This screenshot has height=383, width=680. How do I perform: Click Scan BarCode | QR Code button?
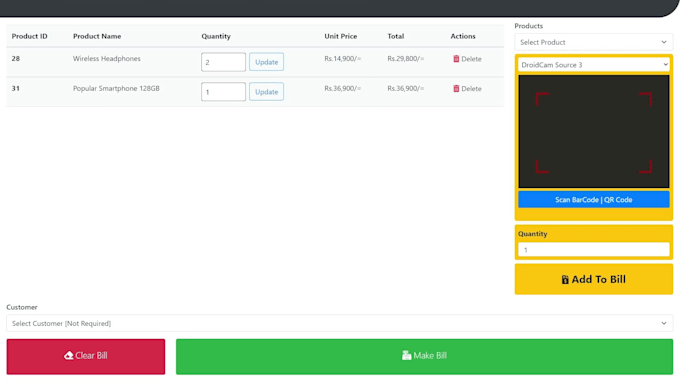[x=593, y=200]
